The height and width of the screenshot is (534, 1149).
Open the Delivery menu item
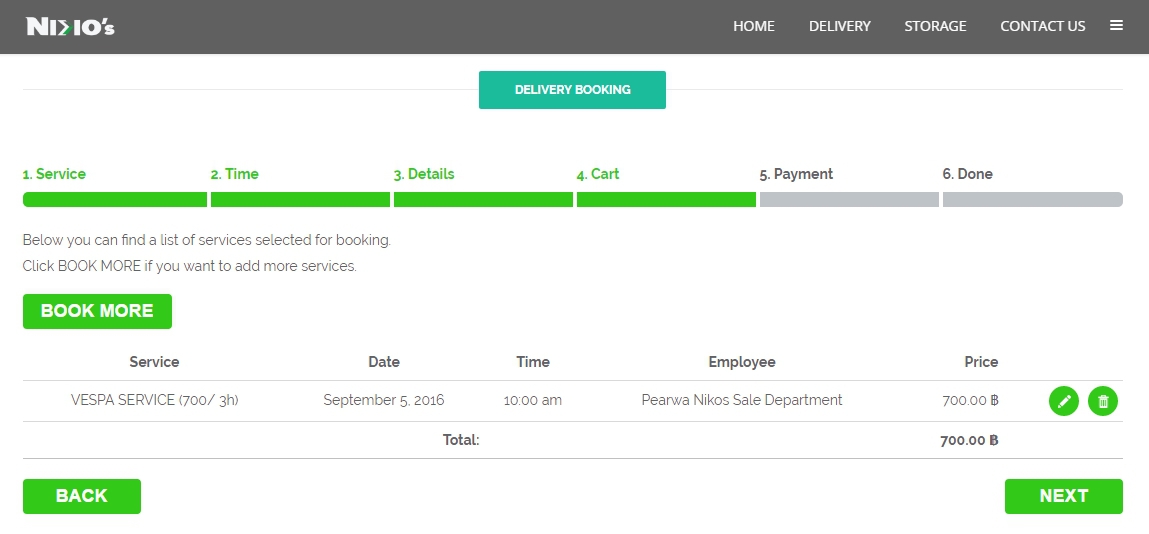[839, 26]
